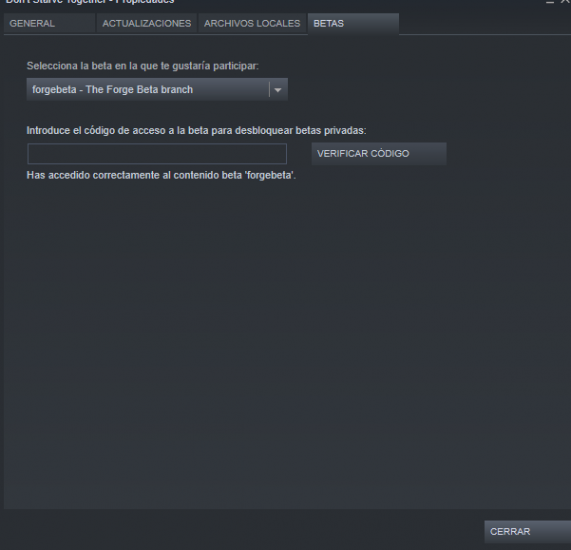
Task: Click the 'The Forge Beta branch' text in the selector
Action: click(x=139, y=90)
